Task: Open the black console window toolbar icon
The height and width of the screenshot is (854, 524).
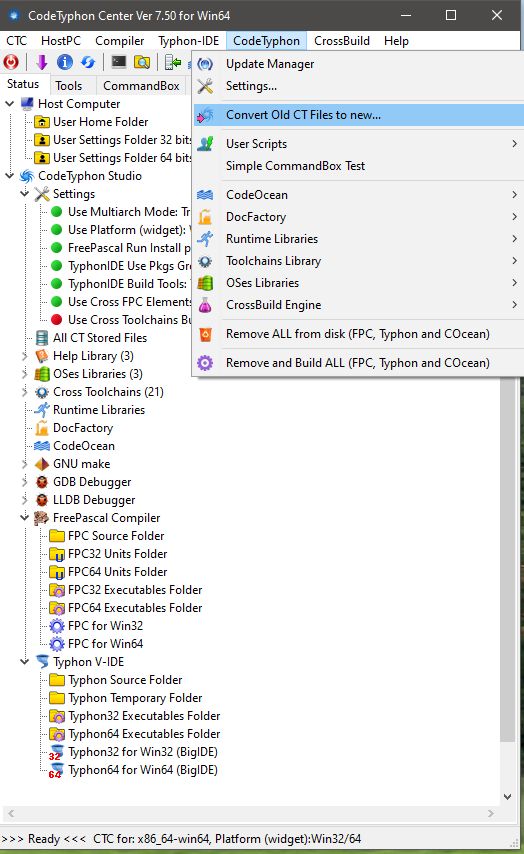Action: [119, 62]
